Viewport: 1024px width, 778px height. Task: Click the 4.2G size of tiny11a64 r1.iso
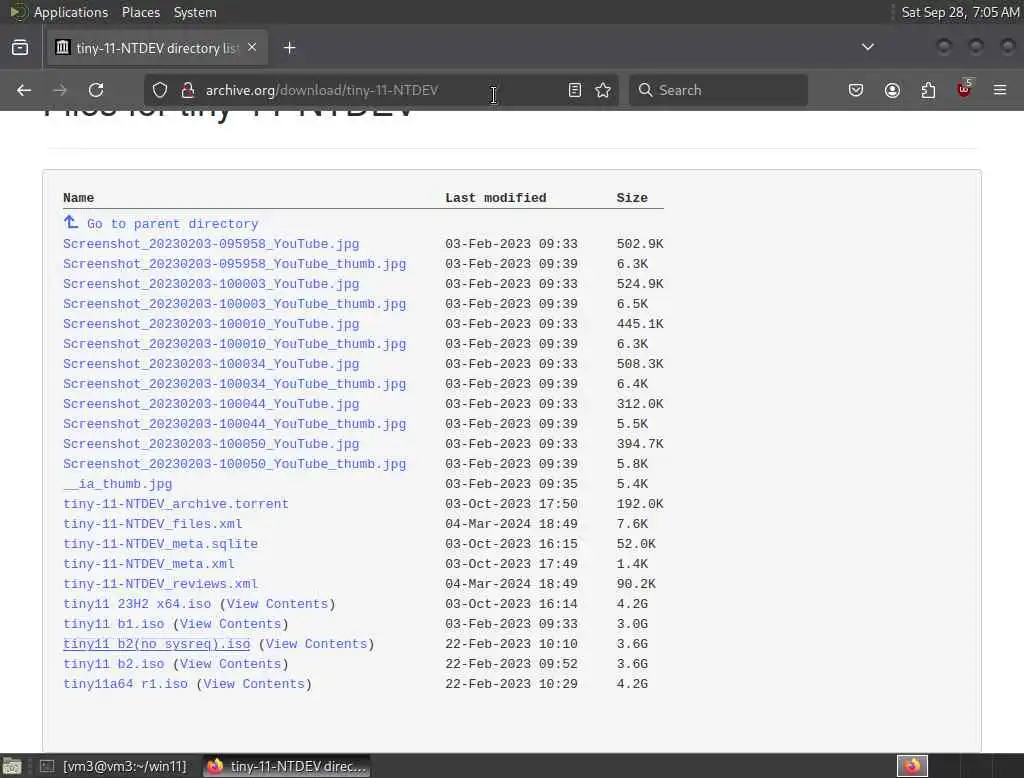pyautogui.click(x=632, y=684)
